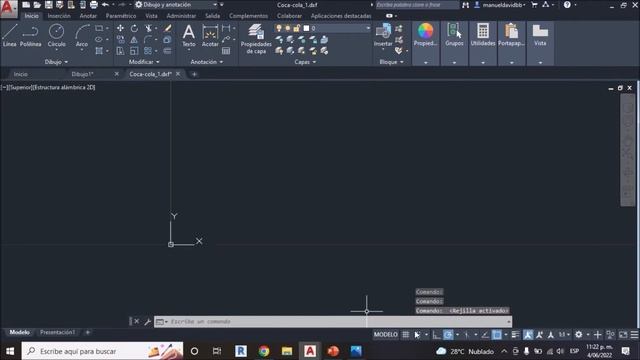This screenshot has width=640, height=360.
Task: Select the Rectangle tool in Dibujo panel
Action: 99,28
